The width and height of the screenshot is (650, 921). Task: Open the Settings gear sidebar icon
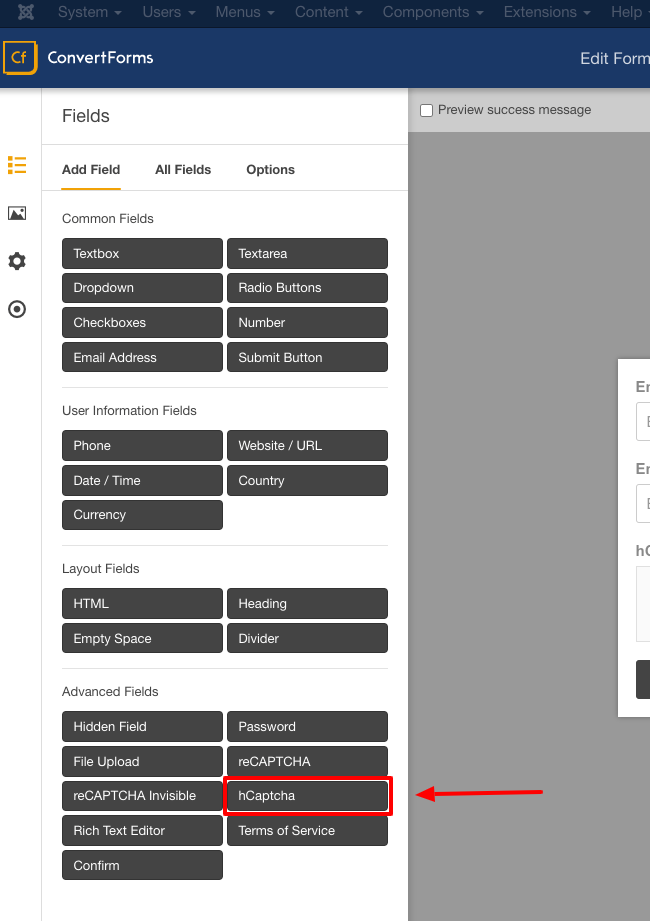pyautogui.click(x=17, y=261)
